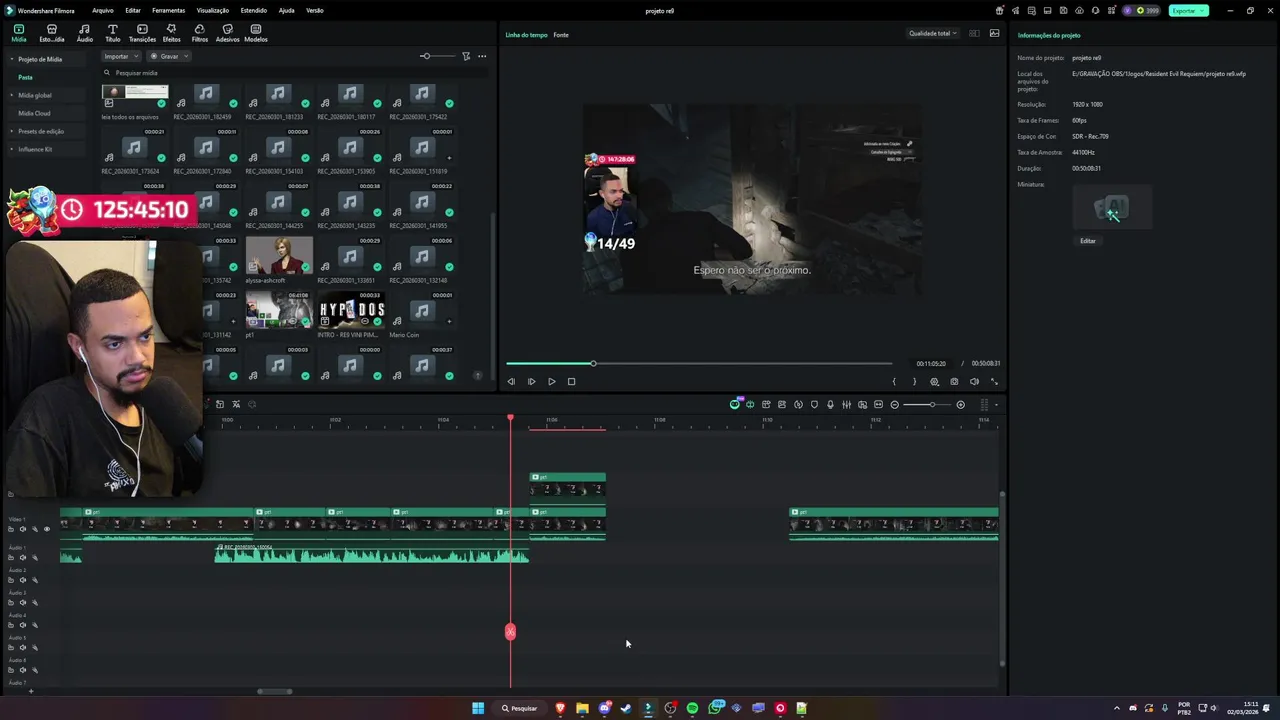
Task: Open Spotify from the Windows taskbar
Action: tap(692, 708)
